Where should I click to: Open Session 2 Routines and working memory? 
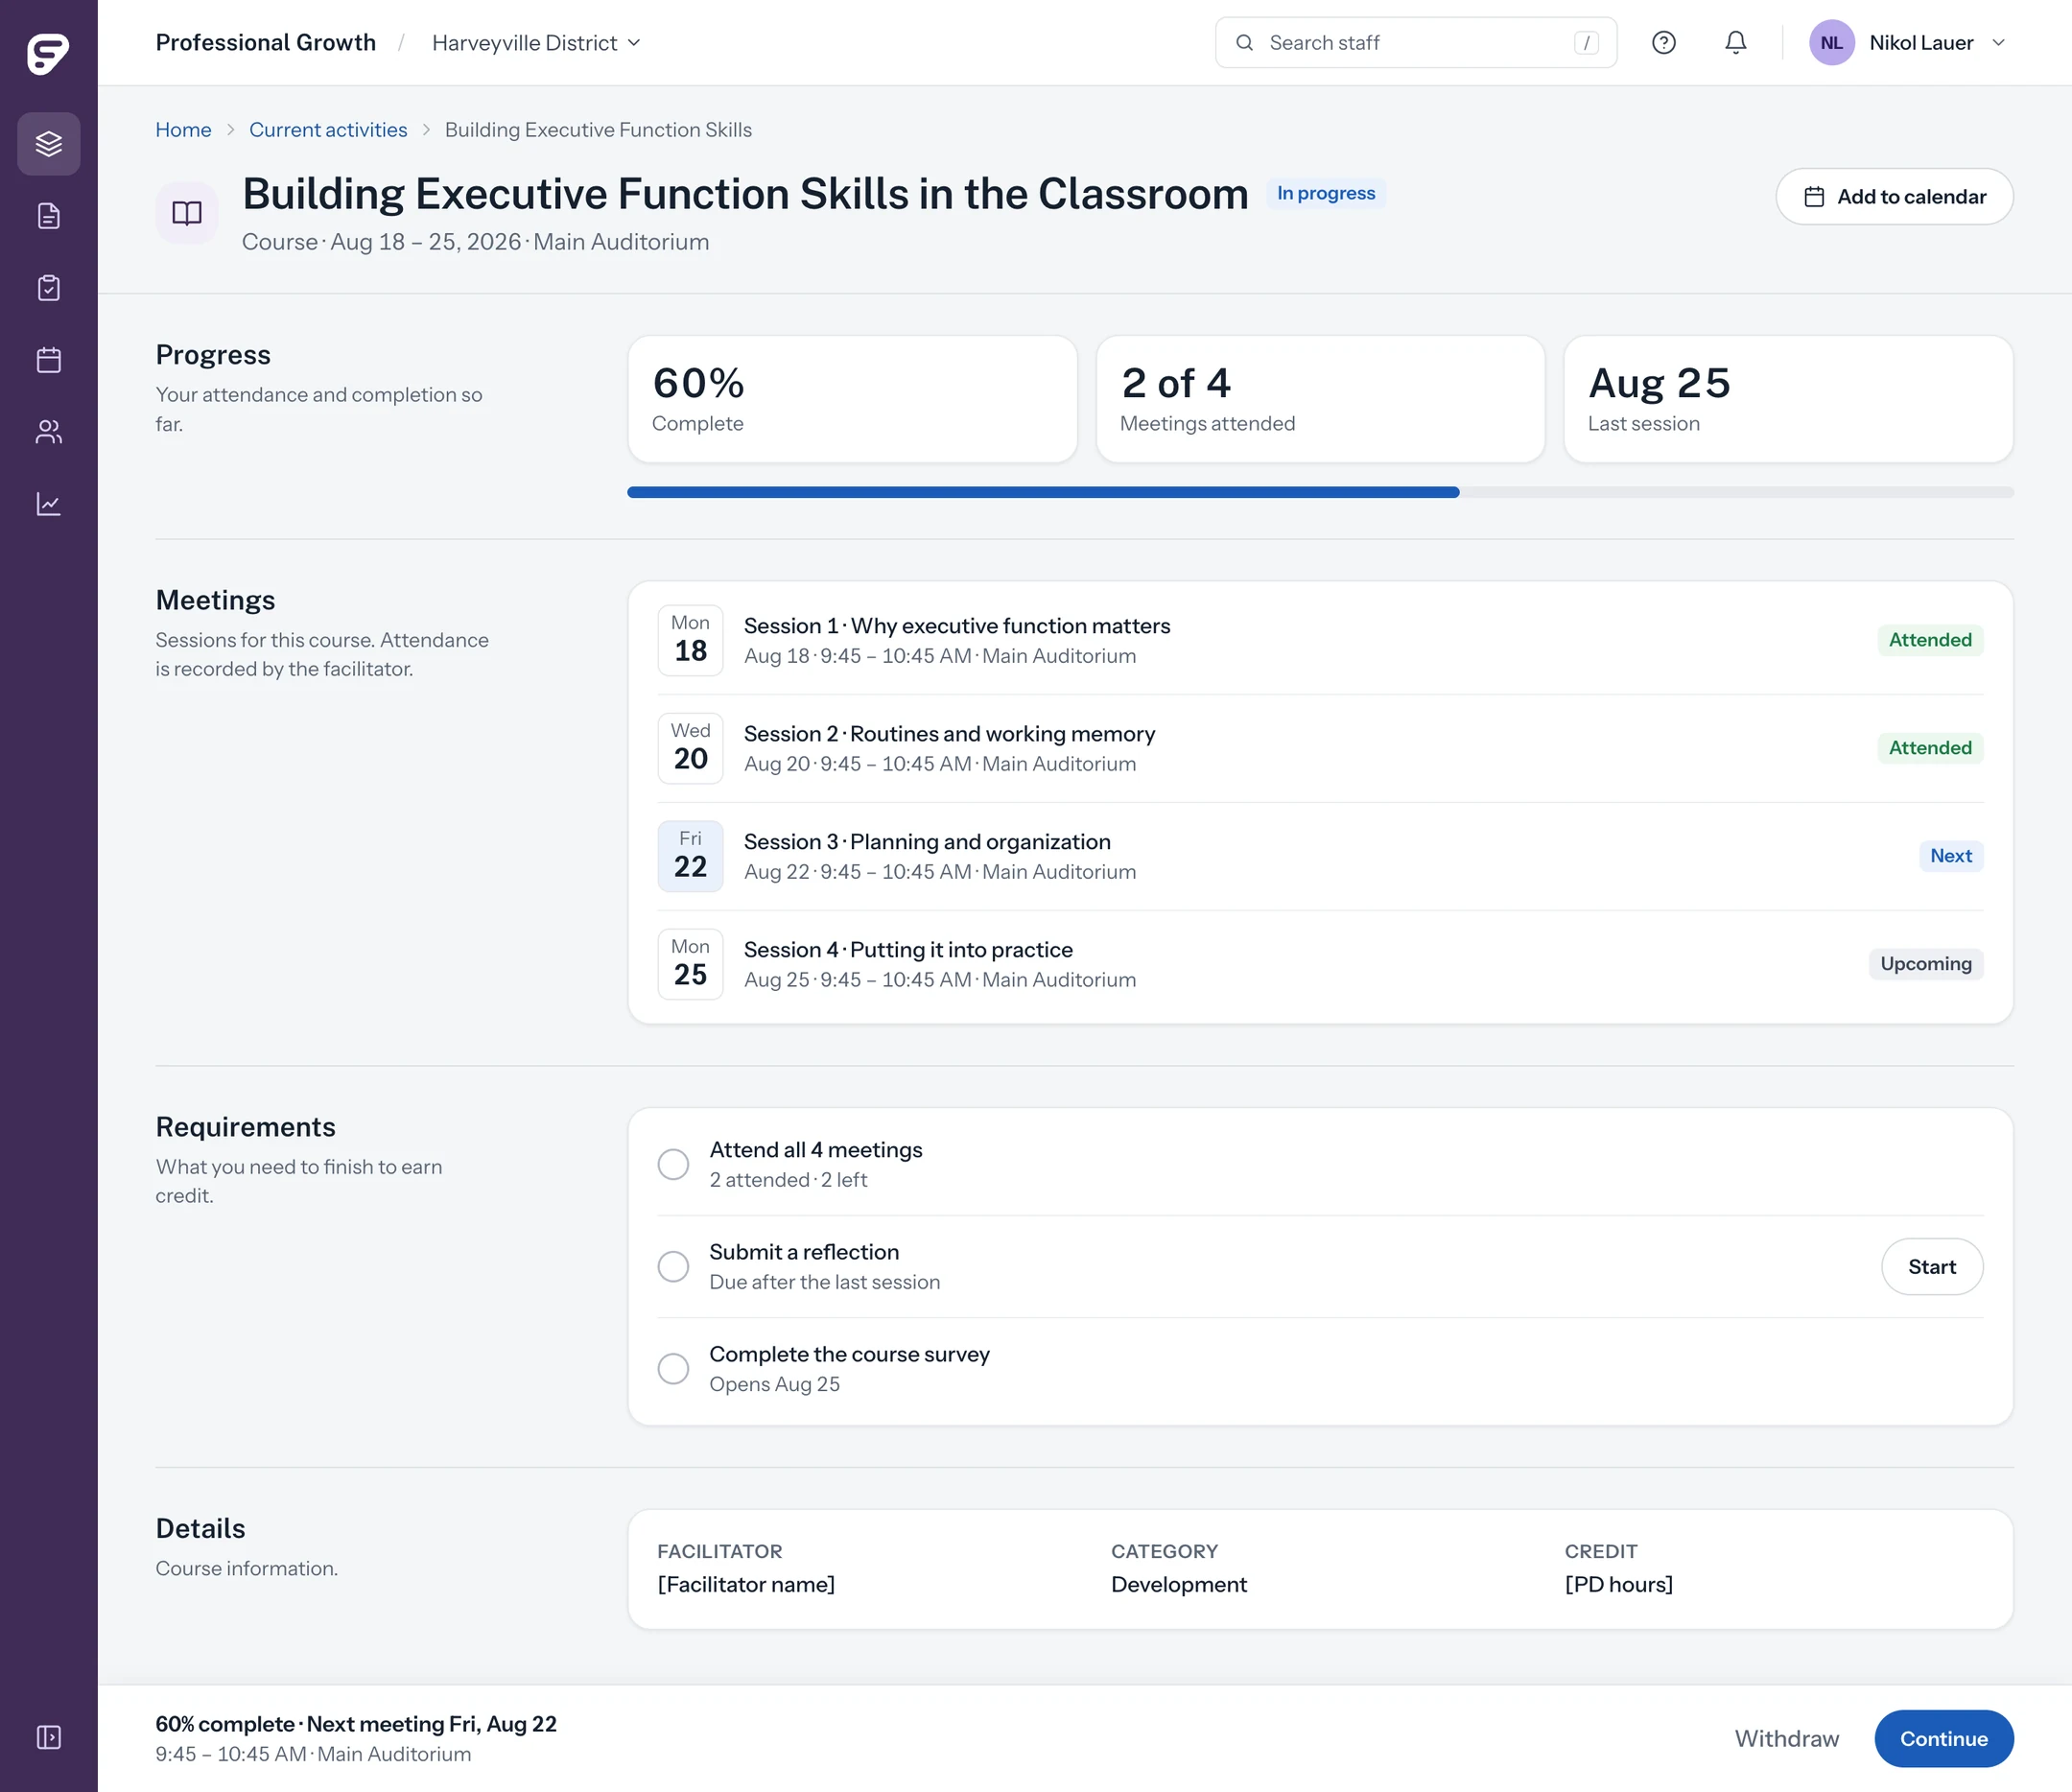pyautogui.click(x=1320, y=748)
